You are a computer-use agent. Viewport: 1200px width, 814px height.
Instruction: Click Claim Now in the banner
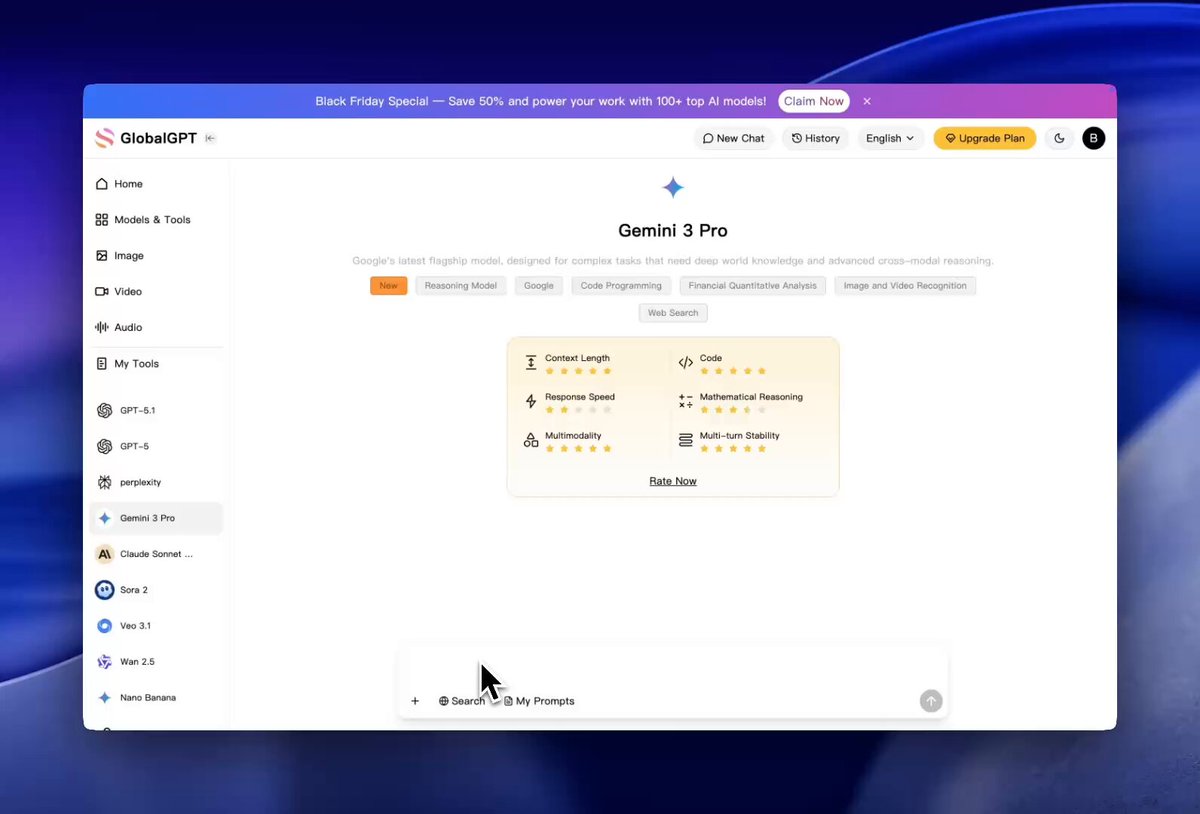tap(813, 101)
